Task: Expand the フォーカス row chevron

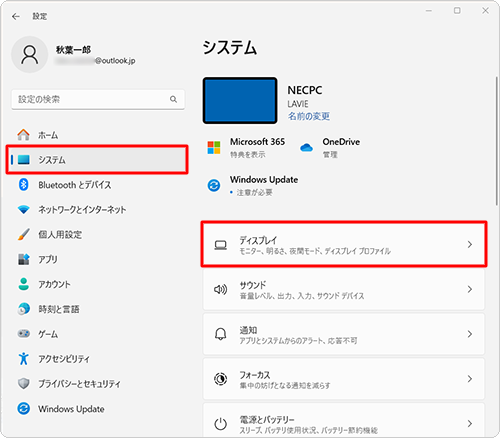Action: [x=470, y=379]
